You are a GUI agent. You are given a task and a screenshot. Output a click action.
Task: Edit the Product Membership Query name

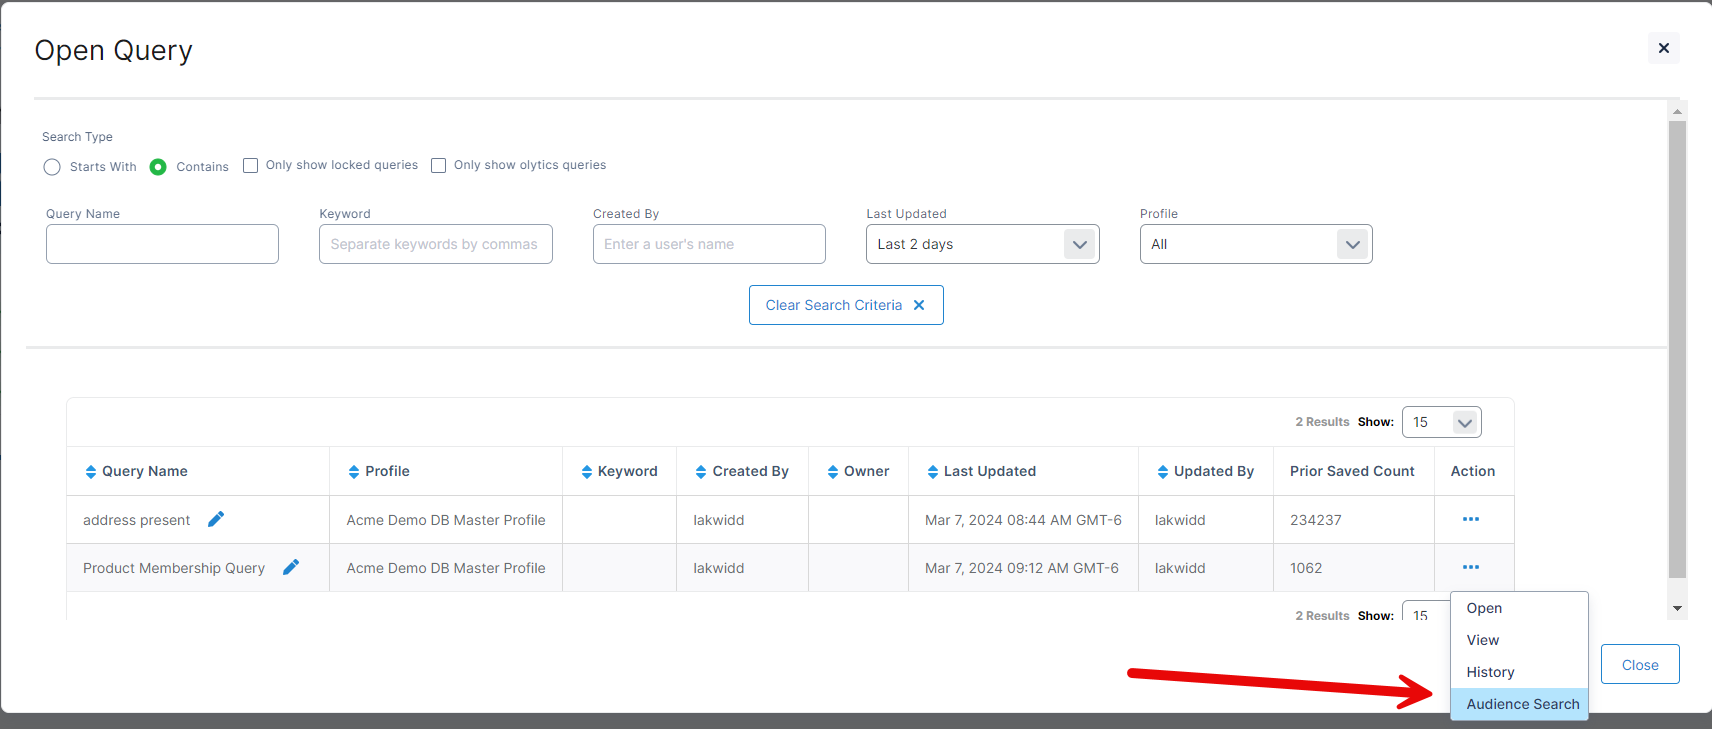[x=291, y=567]
